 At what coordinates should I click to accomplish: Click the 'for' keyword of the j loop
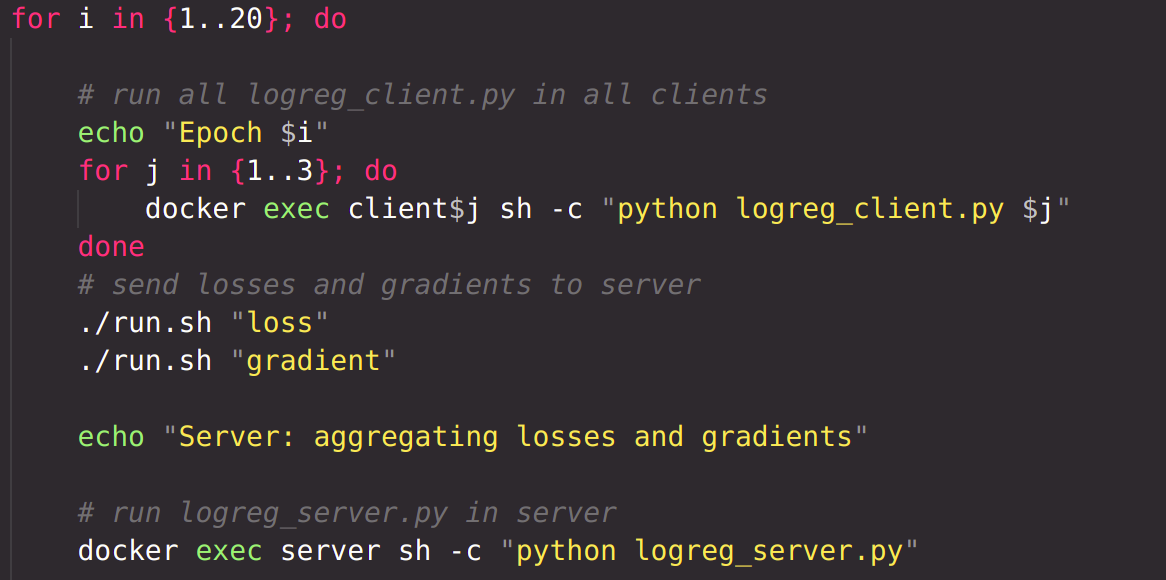coord(103,172)
